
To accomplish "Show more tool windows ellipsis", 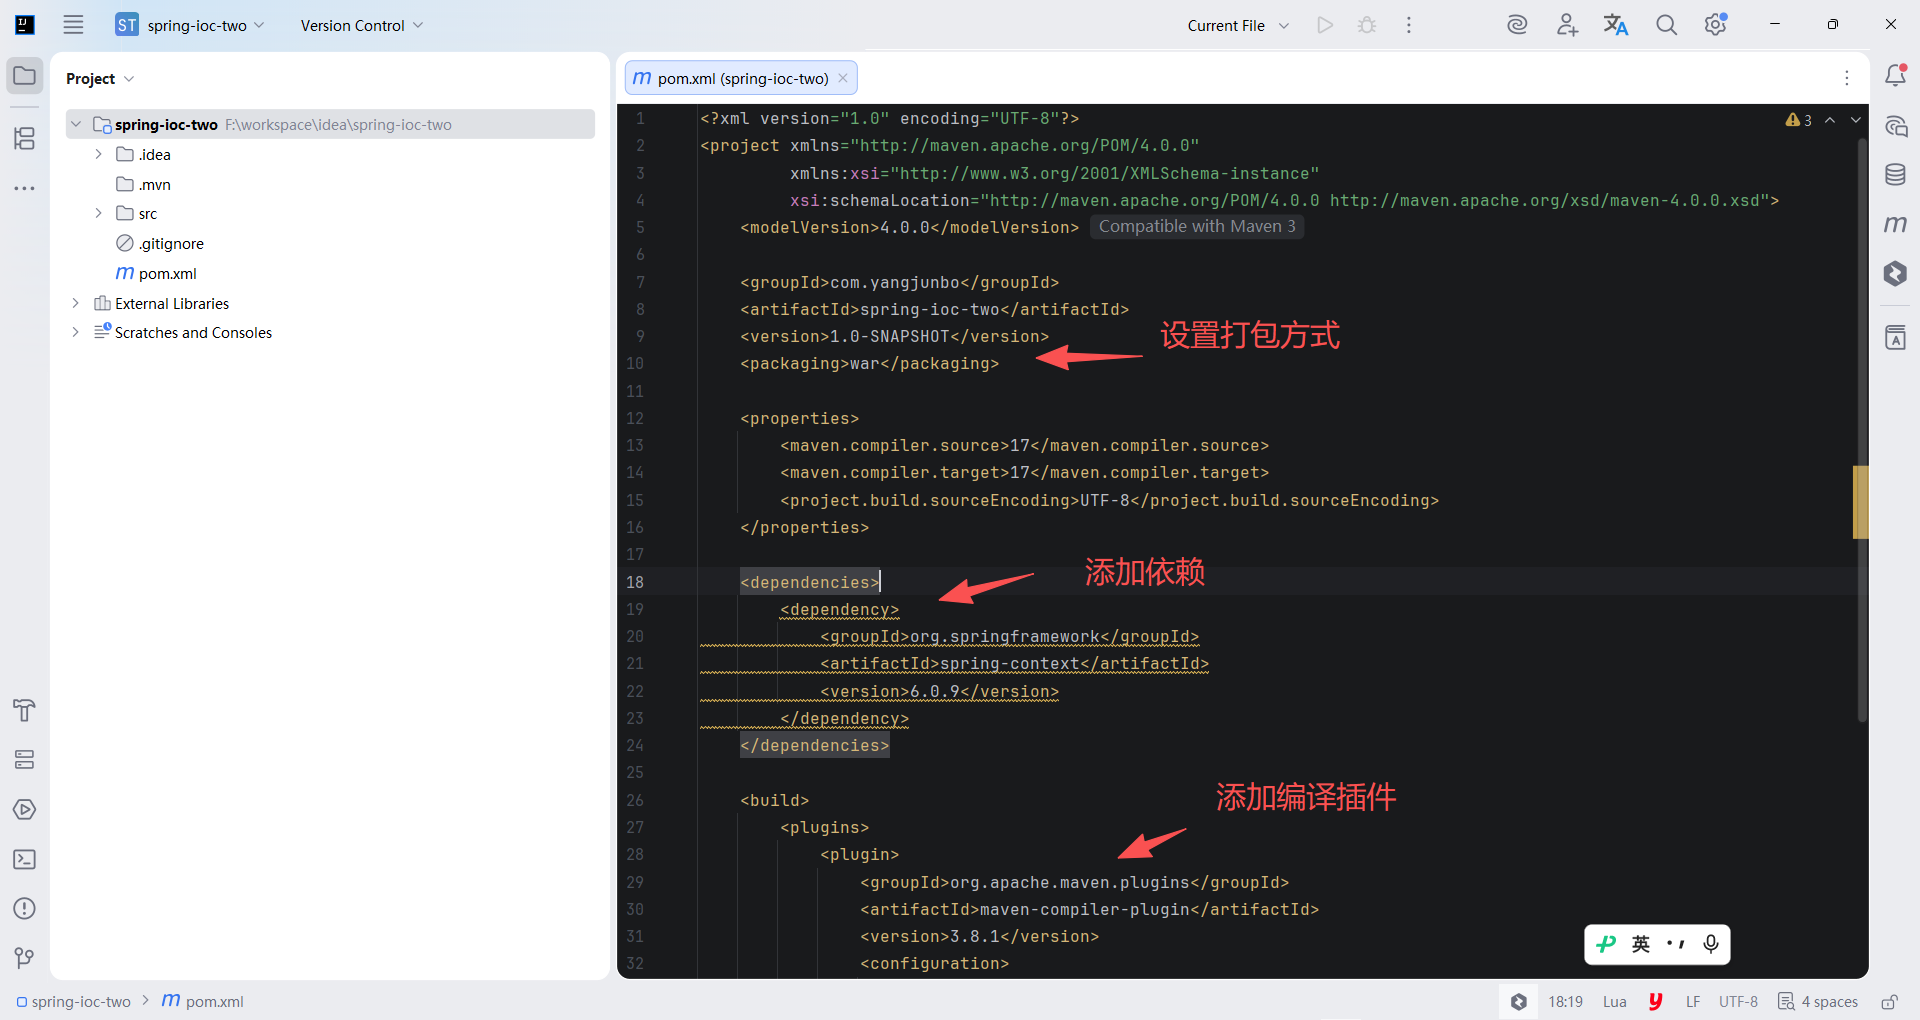I will [x=25, y=188].
